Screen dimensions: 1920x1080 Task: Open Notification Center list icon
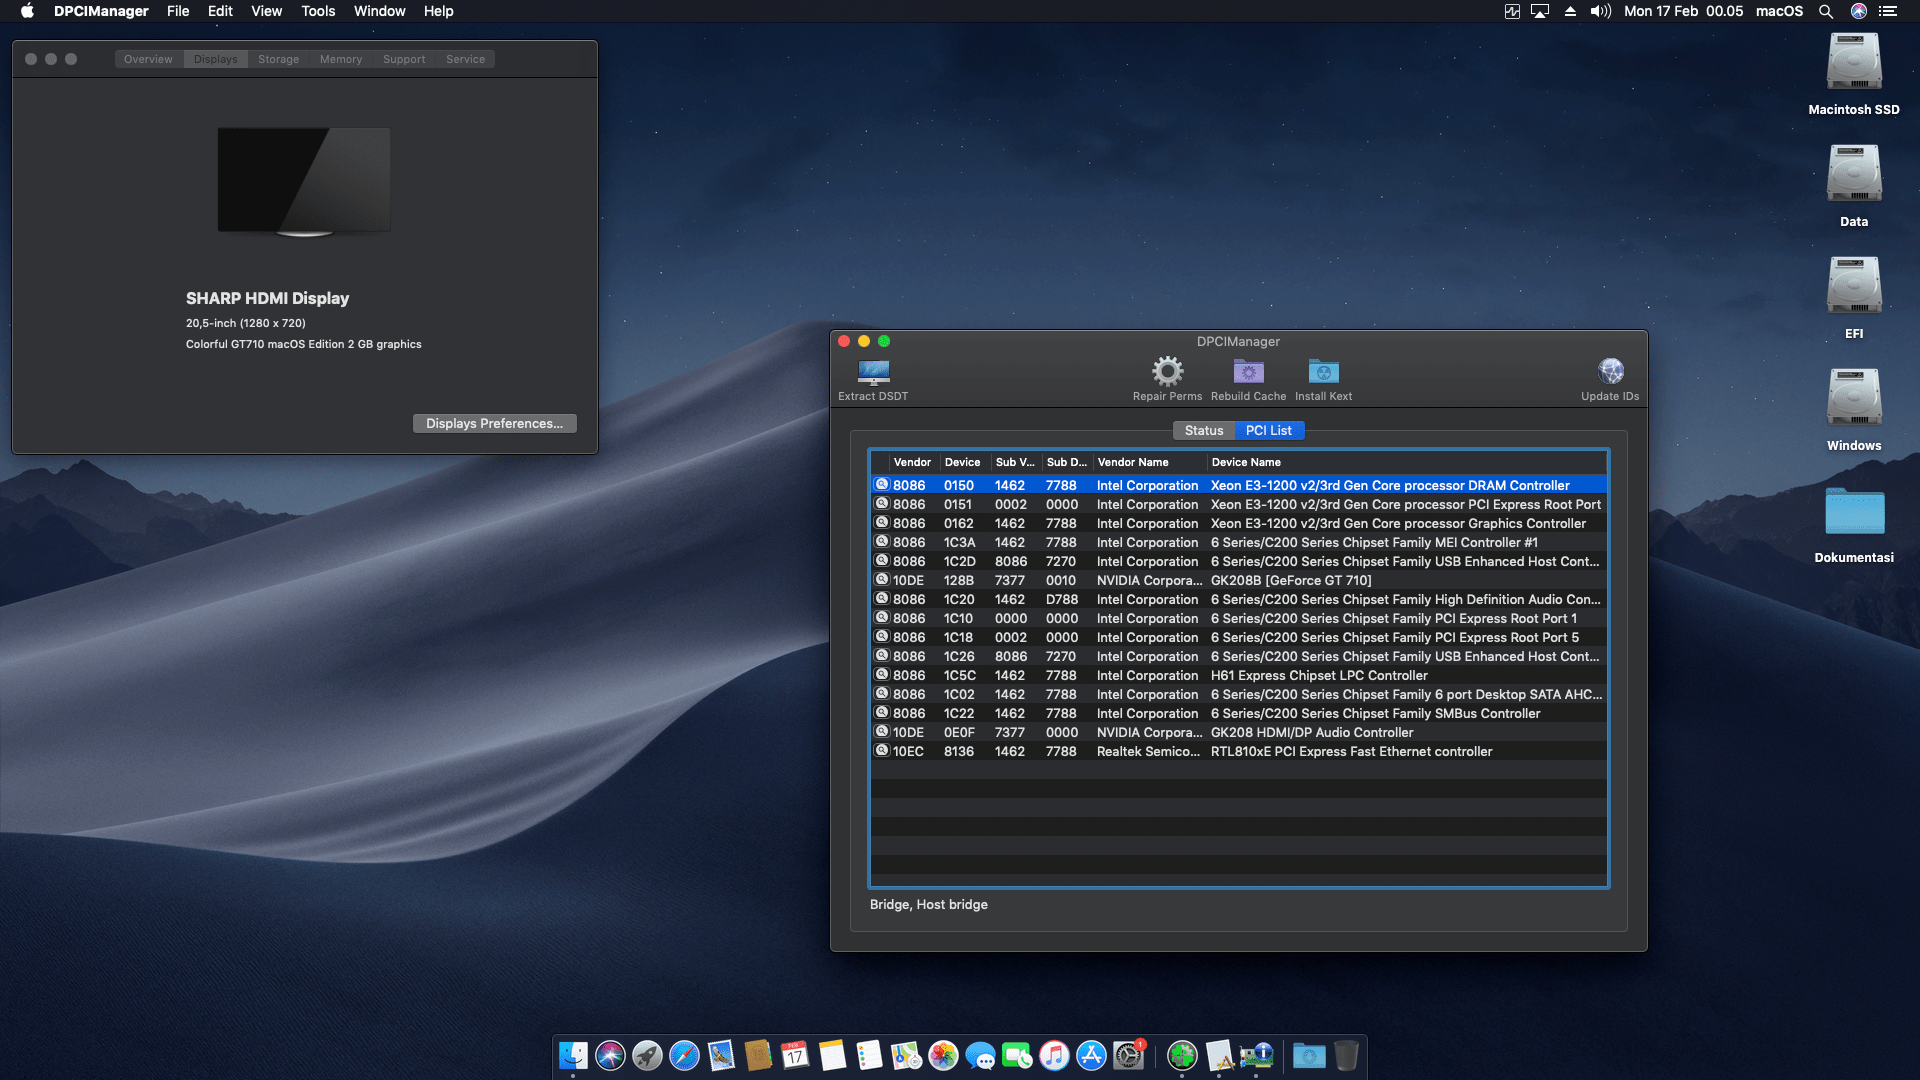1887,11
